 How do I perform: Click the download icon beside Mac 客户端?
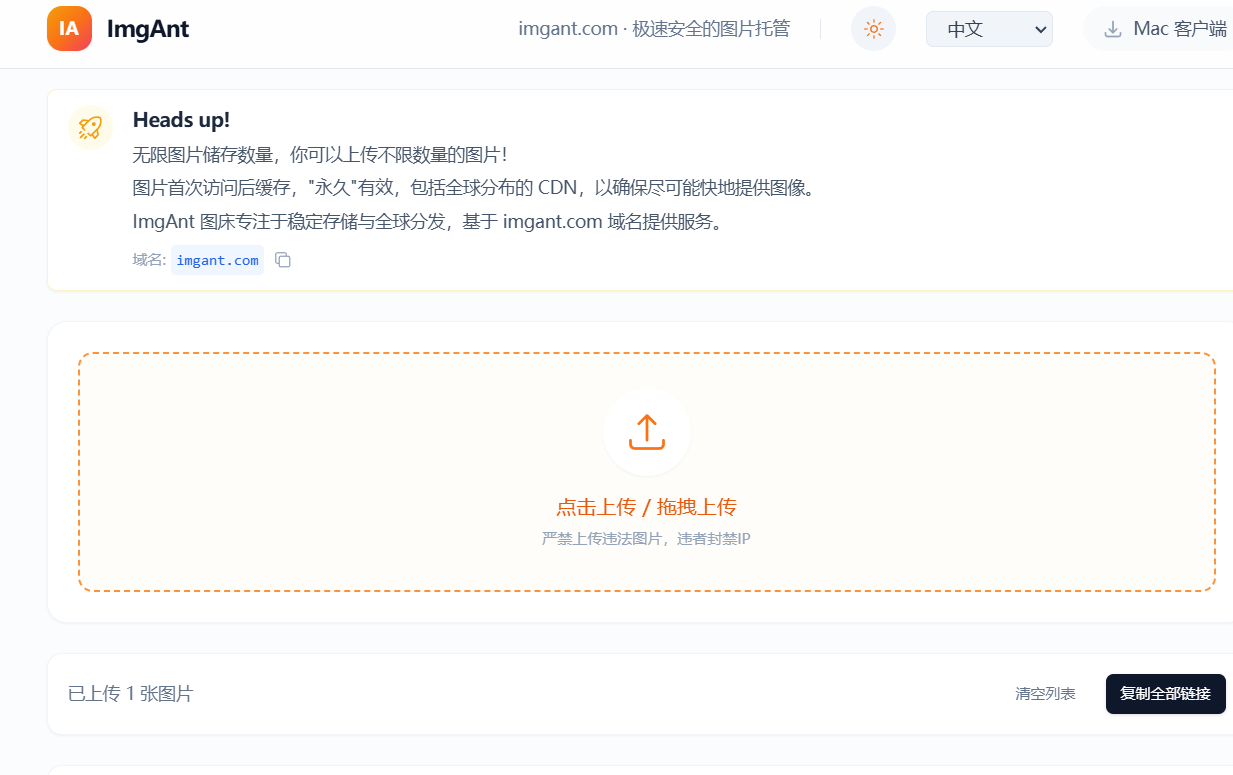click(1112, 30)
